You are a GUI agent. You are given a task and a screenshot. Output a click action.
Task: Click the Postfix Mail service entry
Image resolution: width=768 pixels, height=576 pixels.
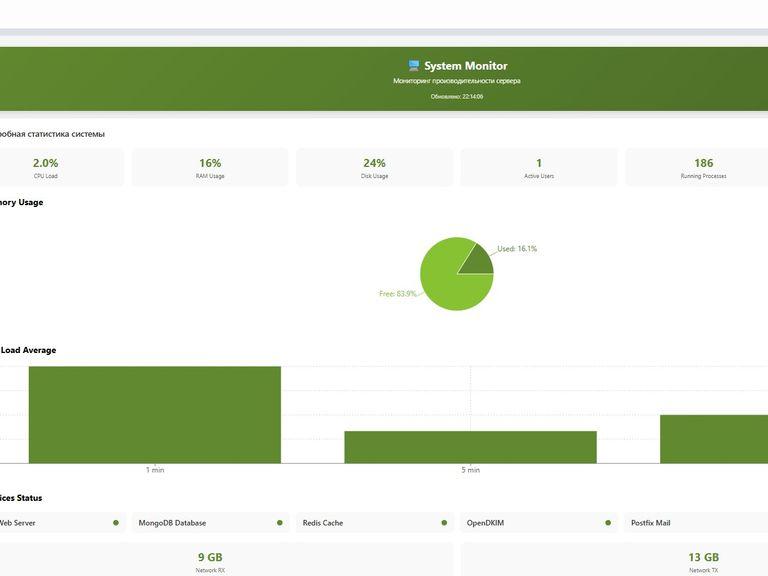click(696, 523)
